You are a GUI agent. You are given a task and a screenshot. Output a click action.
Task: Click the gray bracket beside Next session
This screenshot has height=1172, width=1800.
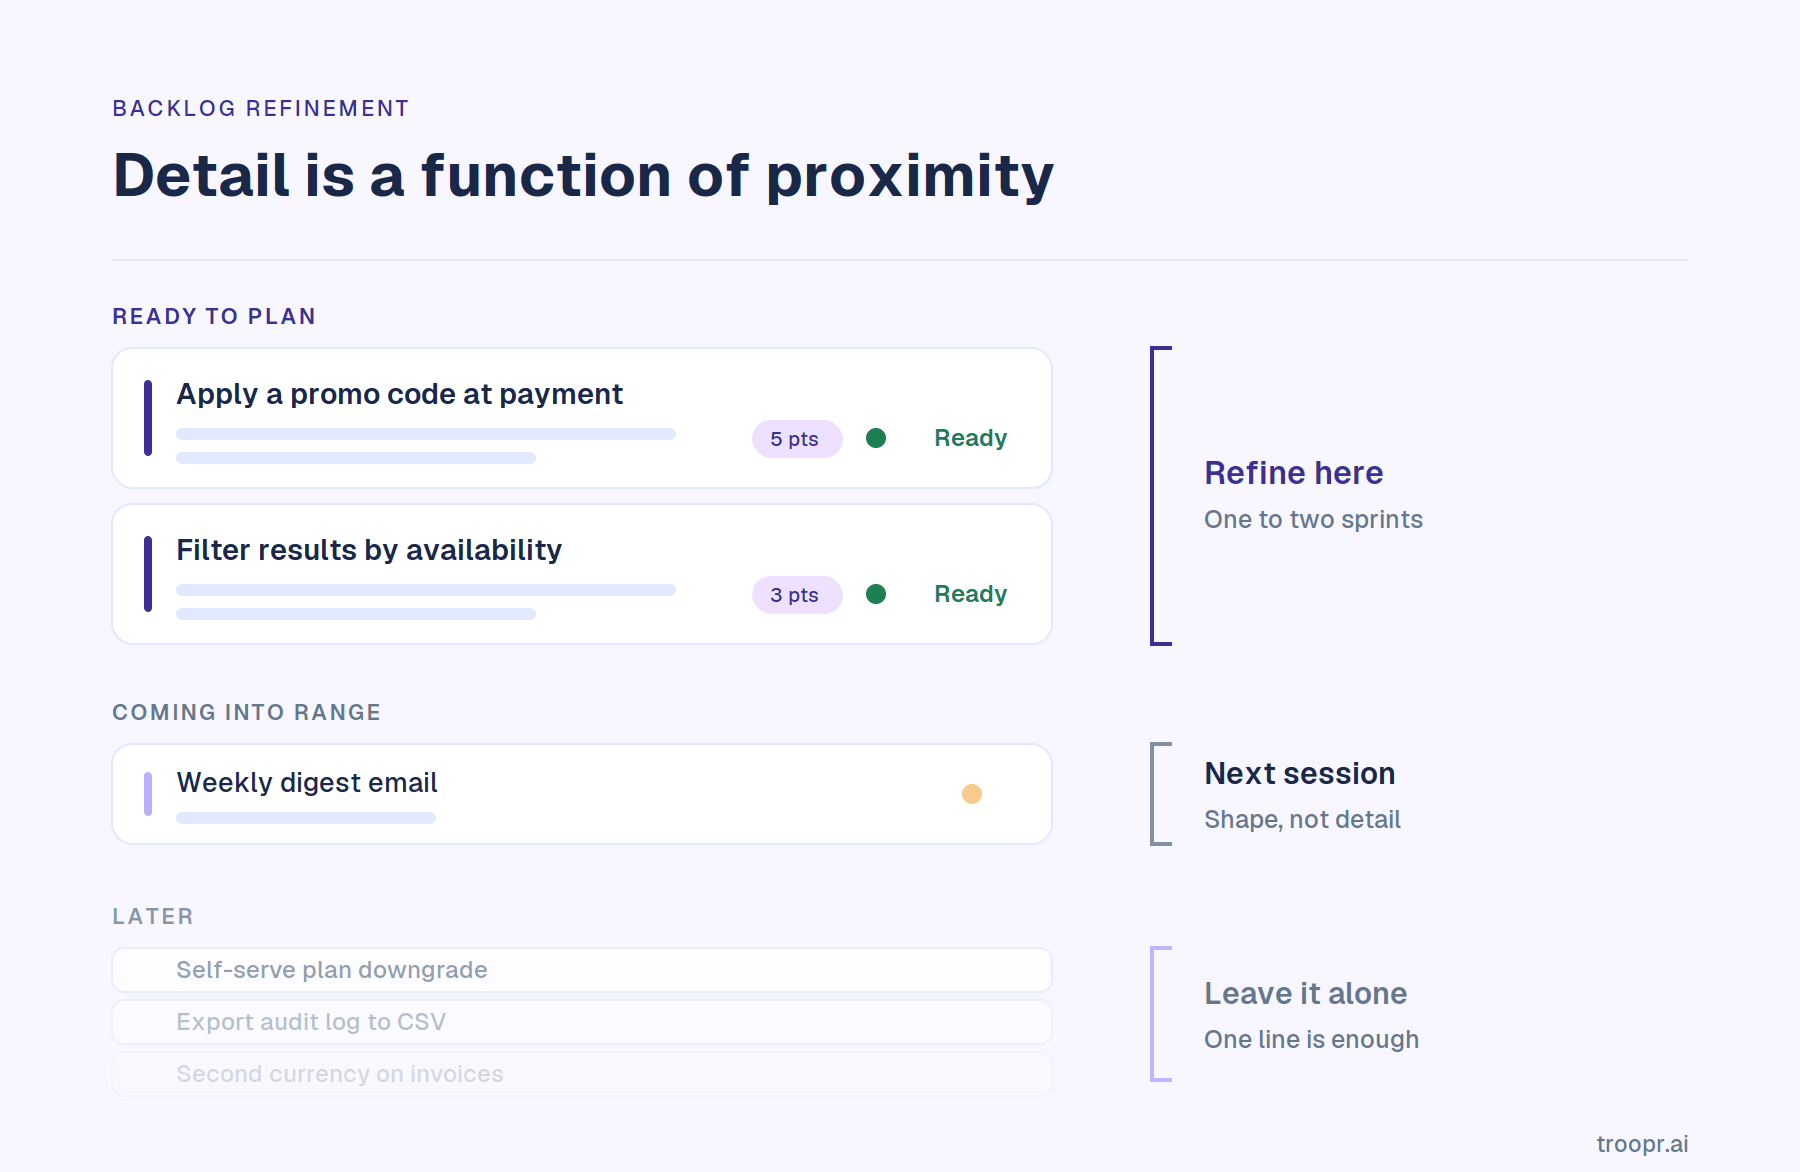(x=1160, y=794)
